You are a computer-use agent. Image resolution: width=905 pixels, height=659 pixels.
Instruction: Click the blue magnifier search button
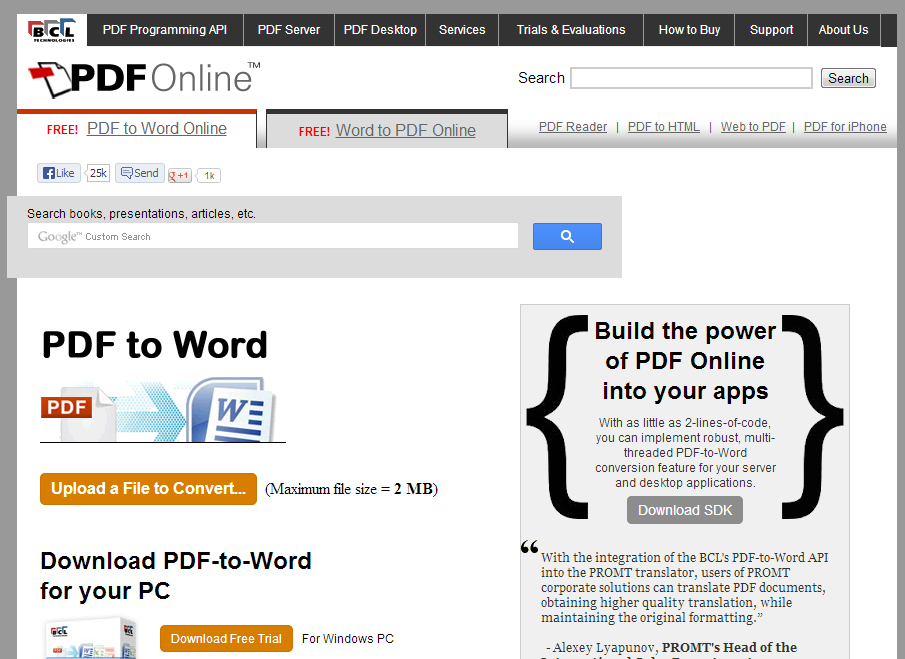(567, 237)
